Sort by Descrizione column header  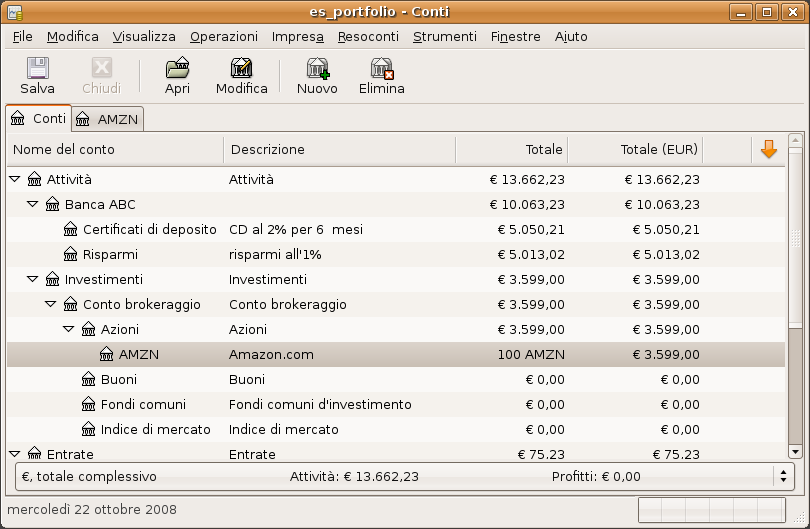(x=340, y=150)
